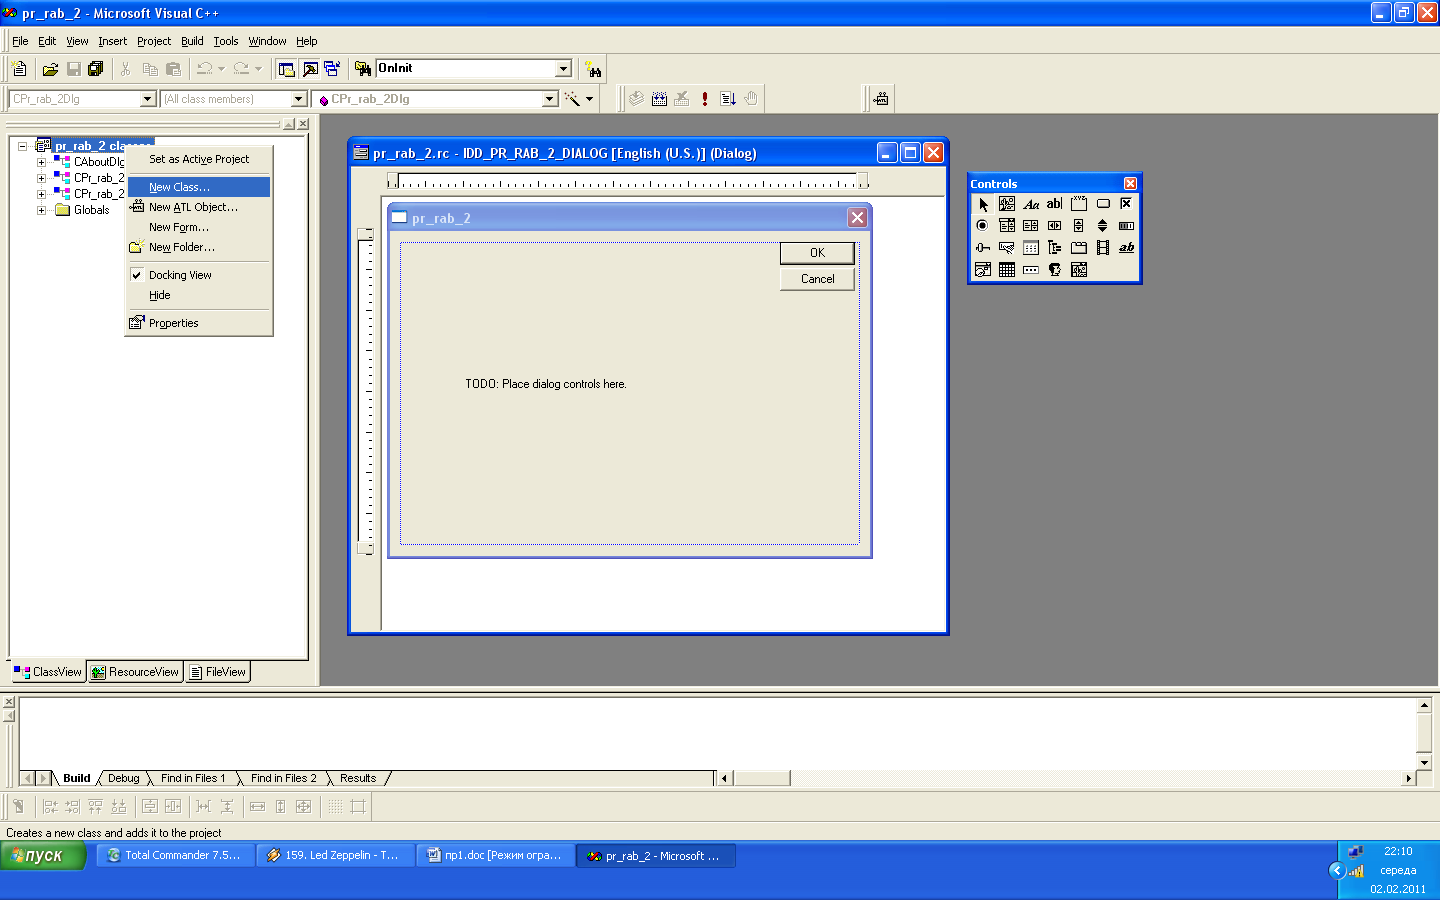The image size is (1440, 900).
Task: Open the Find in Files 2 output tab
Action: tap(283, 778)
